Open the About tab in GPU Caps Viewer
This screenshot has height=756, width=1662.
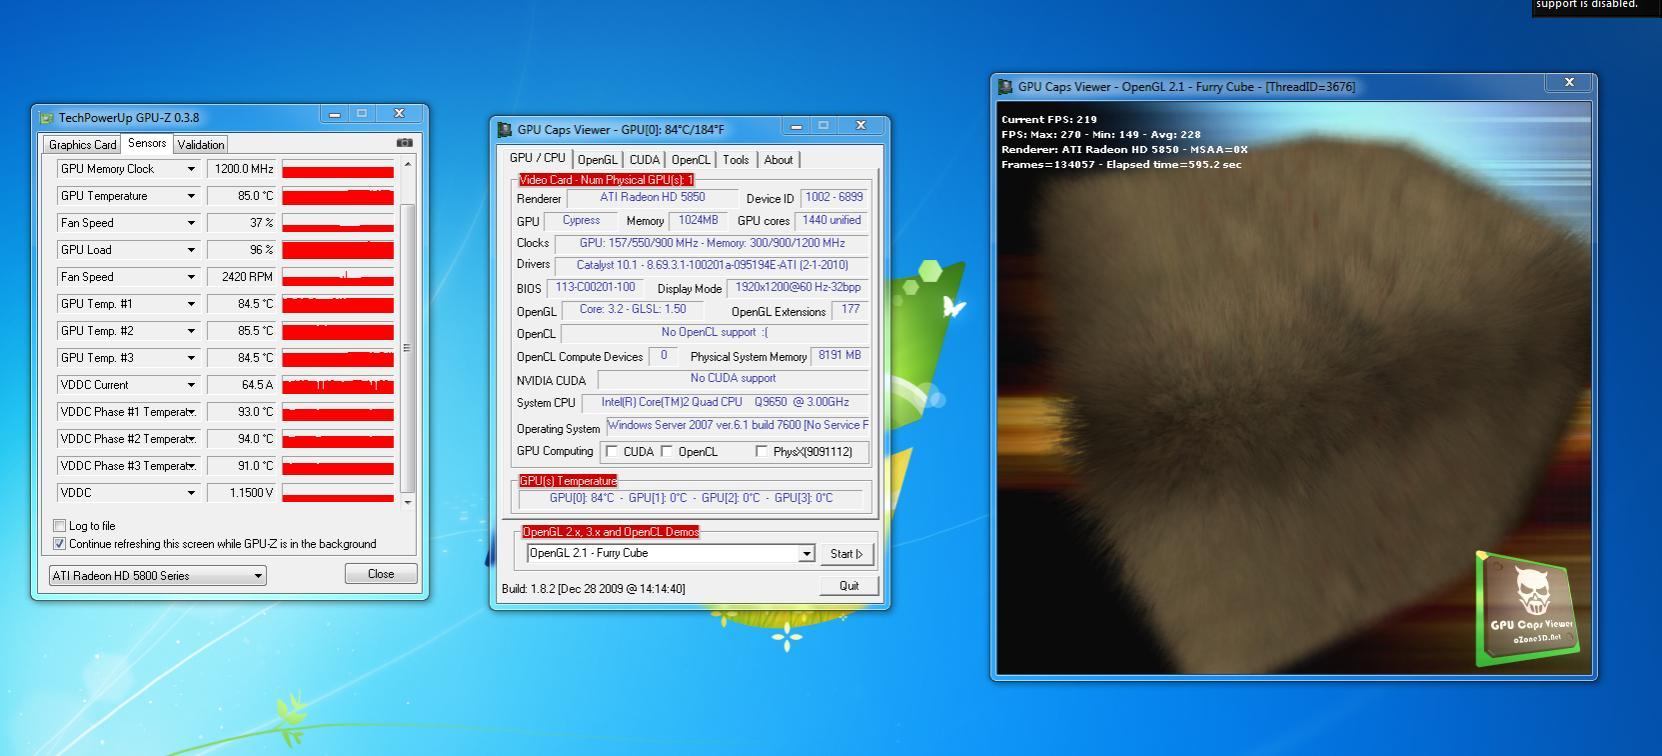tap(779, 160)
